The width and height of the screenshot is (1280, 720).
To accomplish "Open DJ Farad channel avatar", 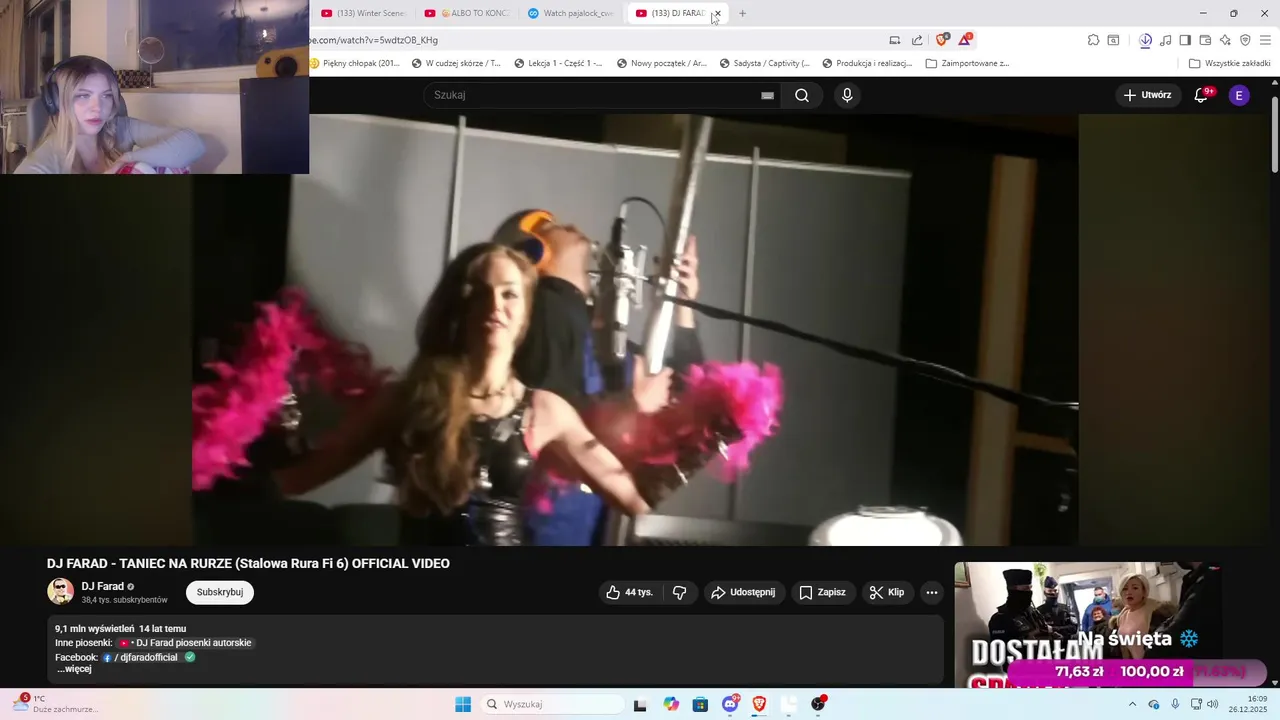I will (x=60, y=591).
